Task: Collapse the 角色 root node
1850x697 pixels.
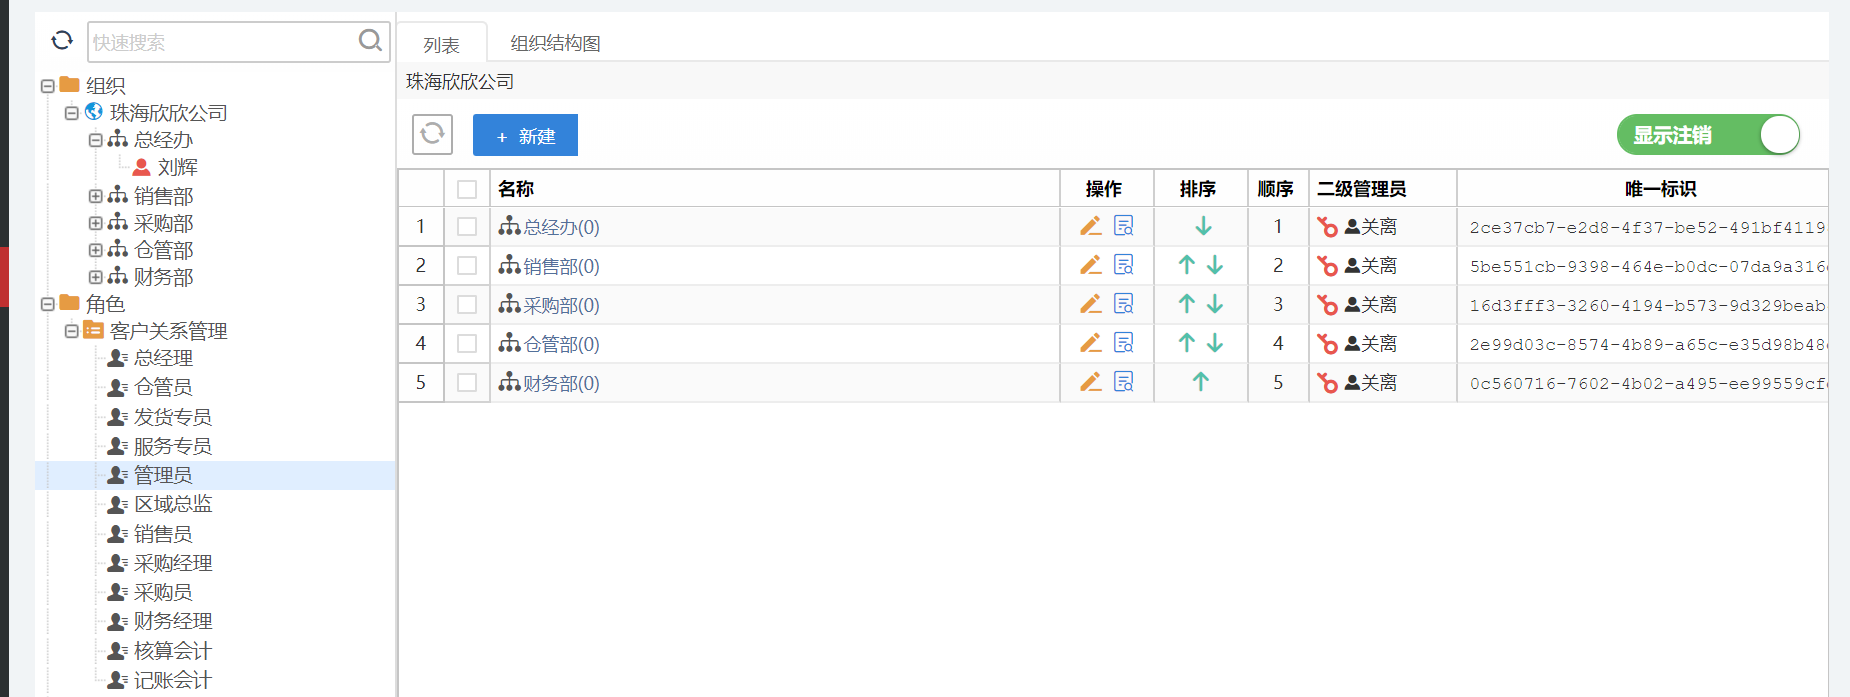Action: tap(47, 304)
